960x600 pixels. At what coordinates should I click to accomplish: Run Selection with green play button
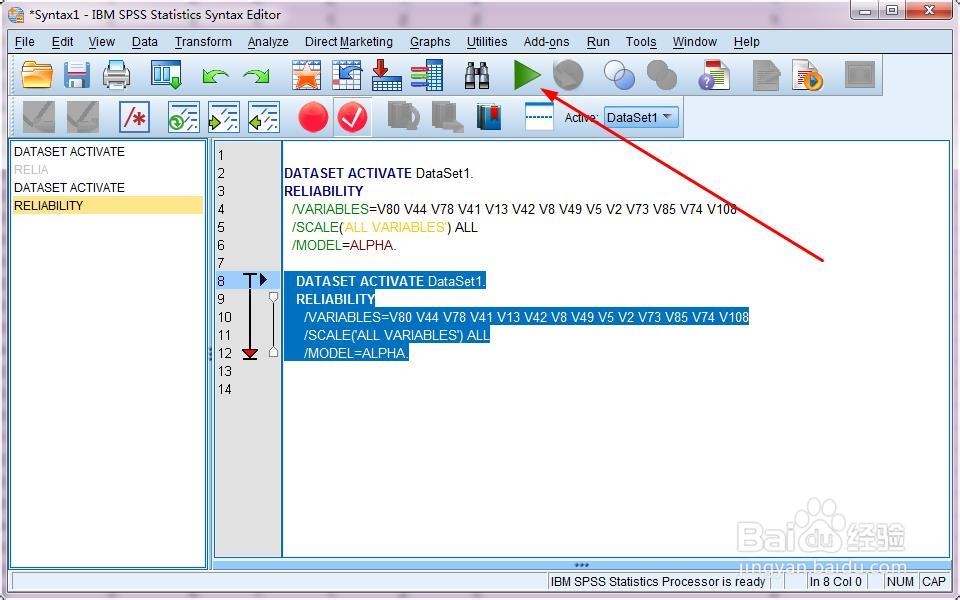[527, 75]
